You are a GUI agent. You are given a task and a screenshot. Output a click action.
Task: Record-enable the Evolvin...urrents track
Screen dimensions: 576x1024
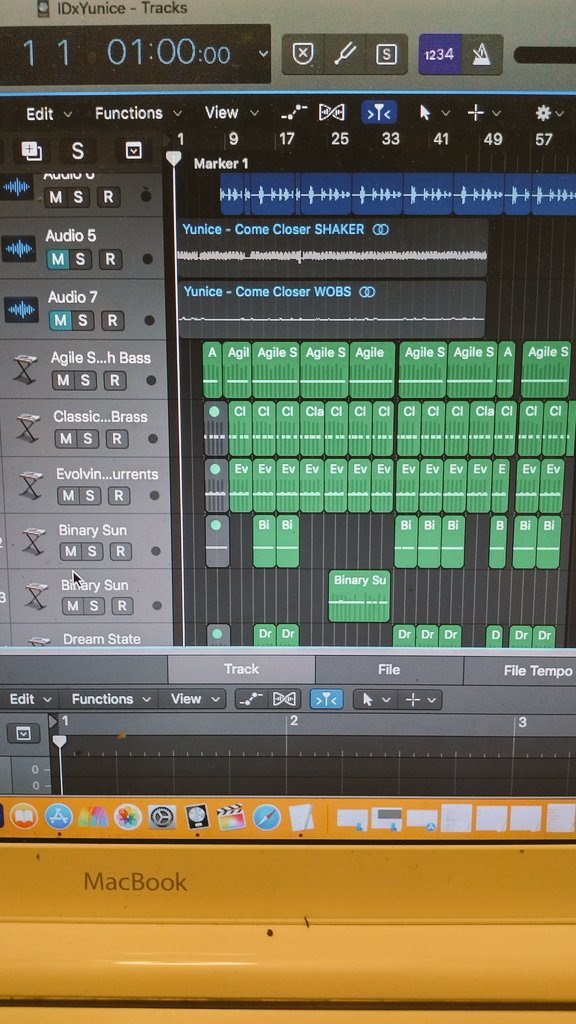coord(118,496)
